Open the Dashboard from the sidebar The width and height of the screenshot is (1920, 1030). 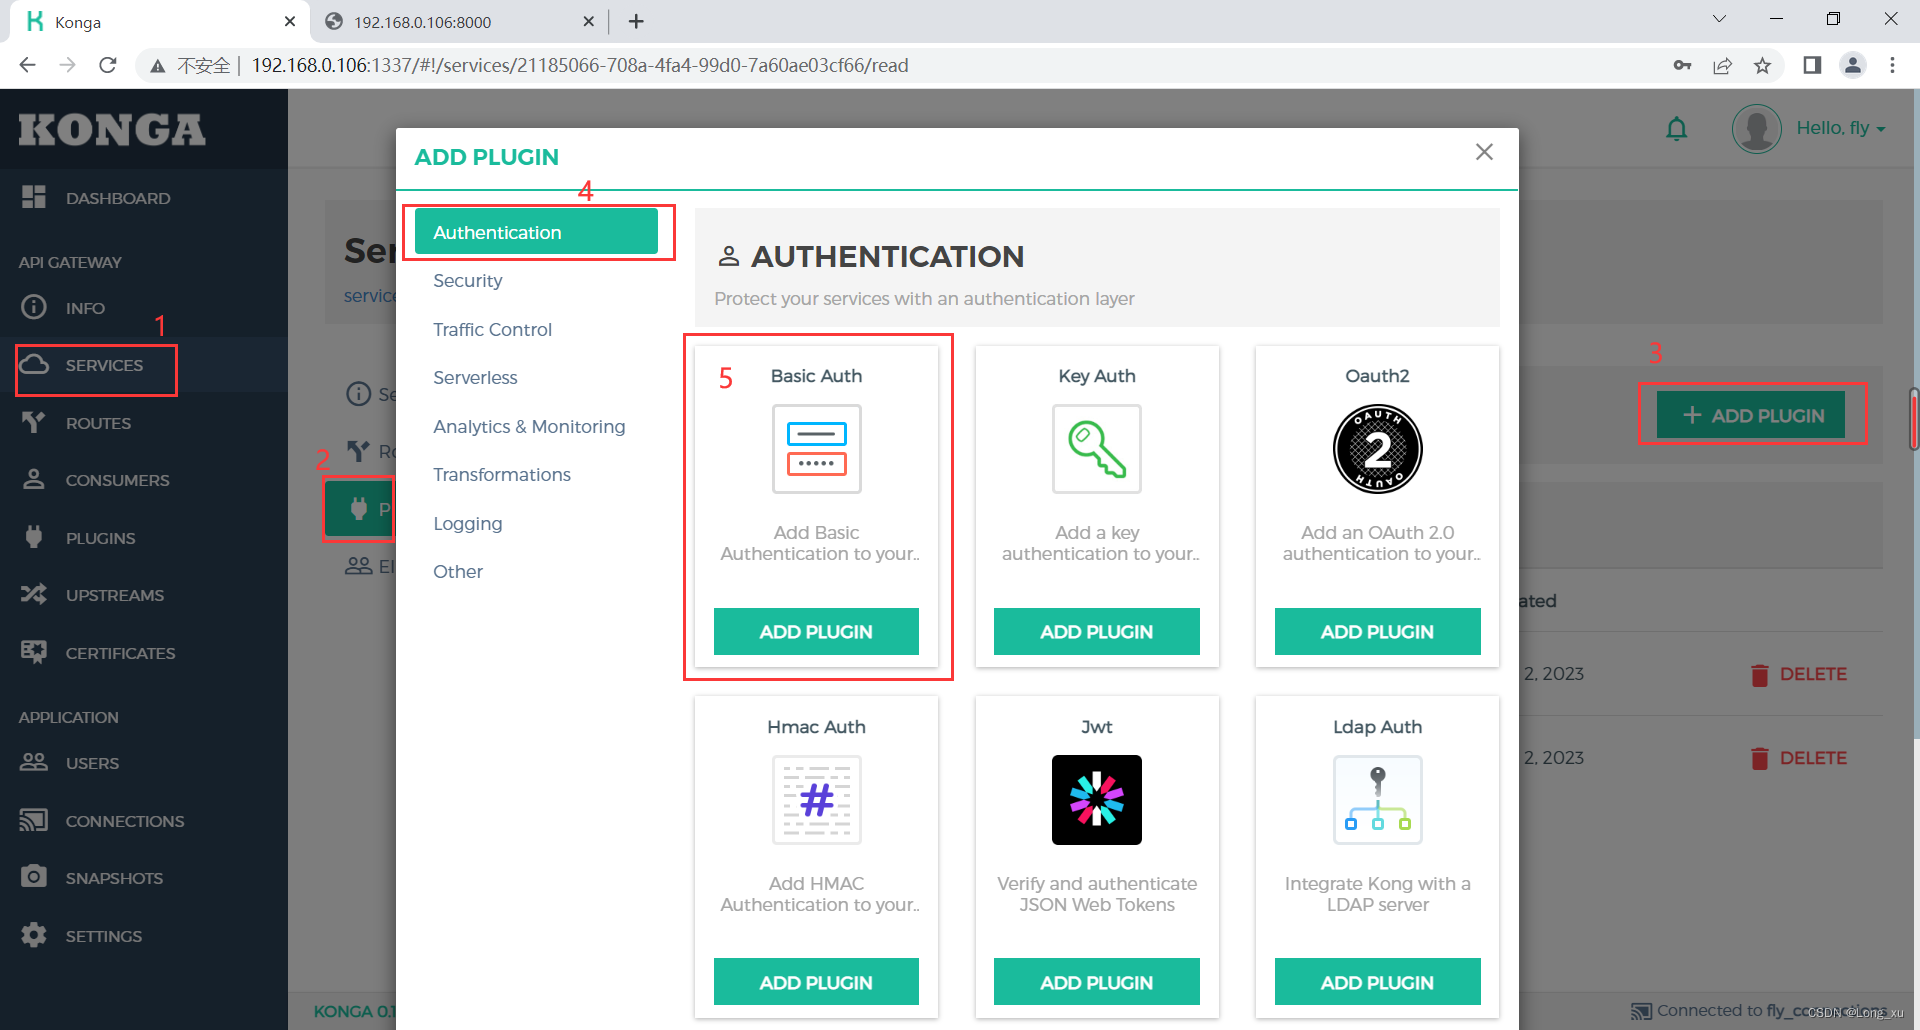(117, 197)
